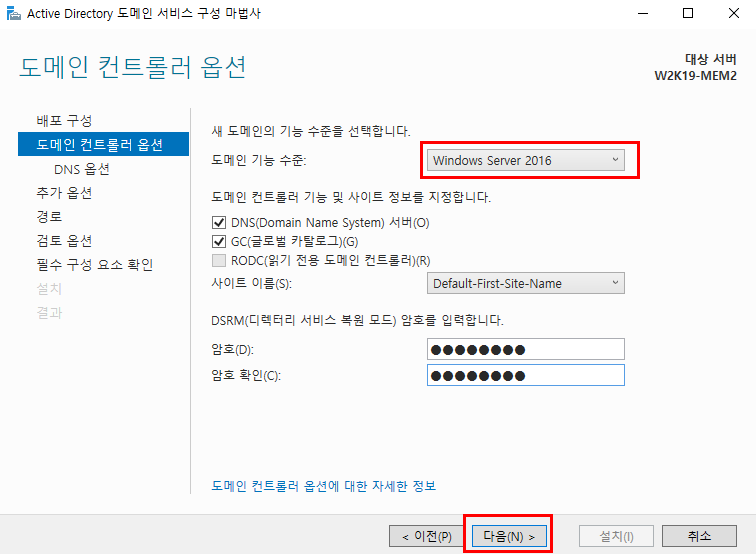This screenshot has height=554, width=756.
Task: Open the 필수 구성 요소 확인 step
Action: tap(95, 264)
